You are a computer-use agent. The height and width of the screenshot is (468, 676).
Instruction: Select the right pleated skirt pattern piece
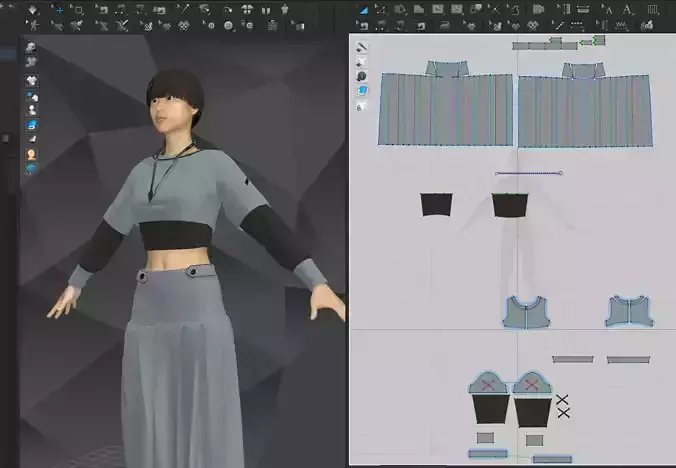coord(585,111)
